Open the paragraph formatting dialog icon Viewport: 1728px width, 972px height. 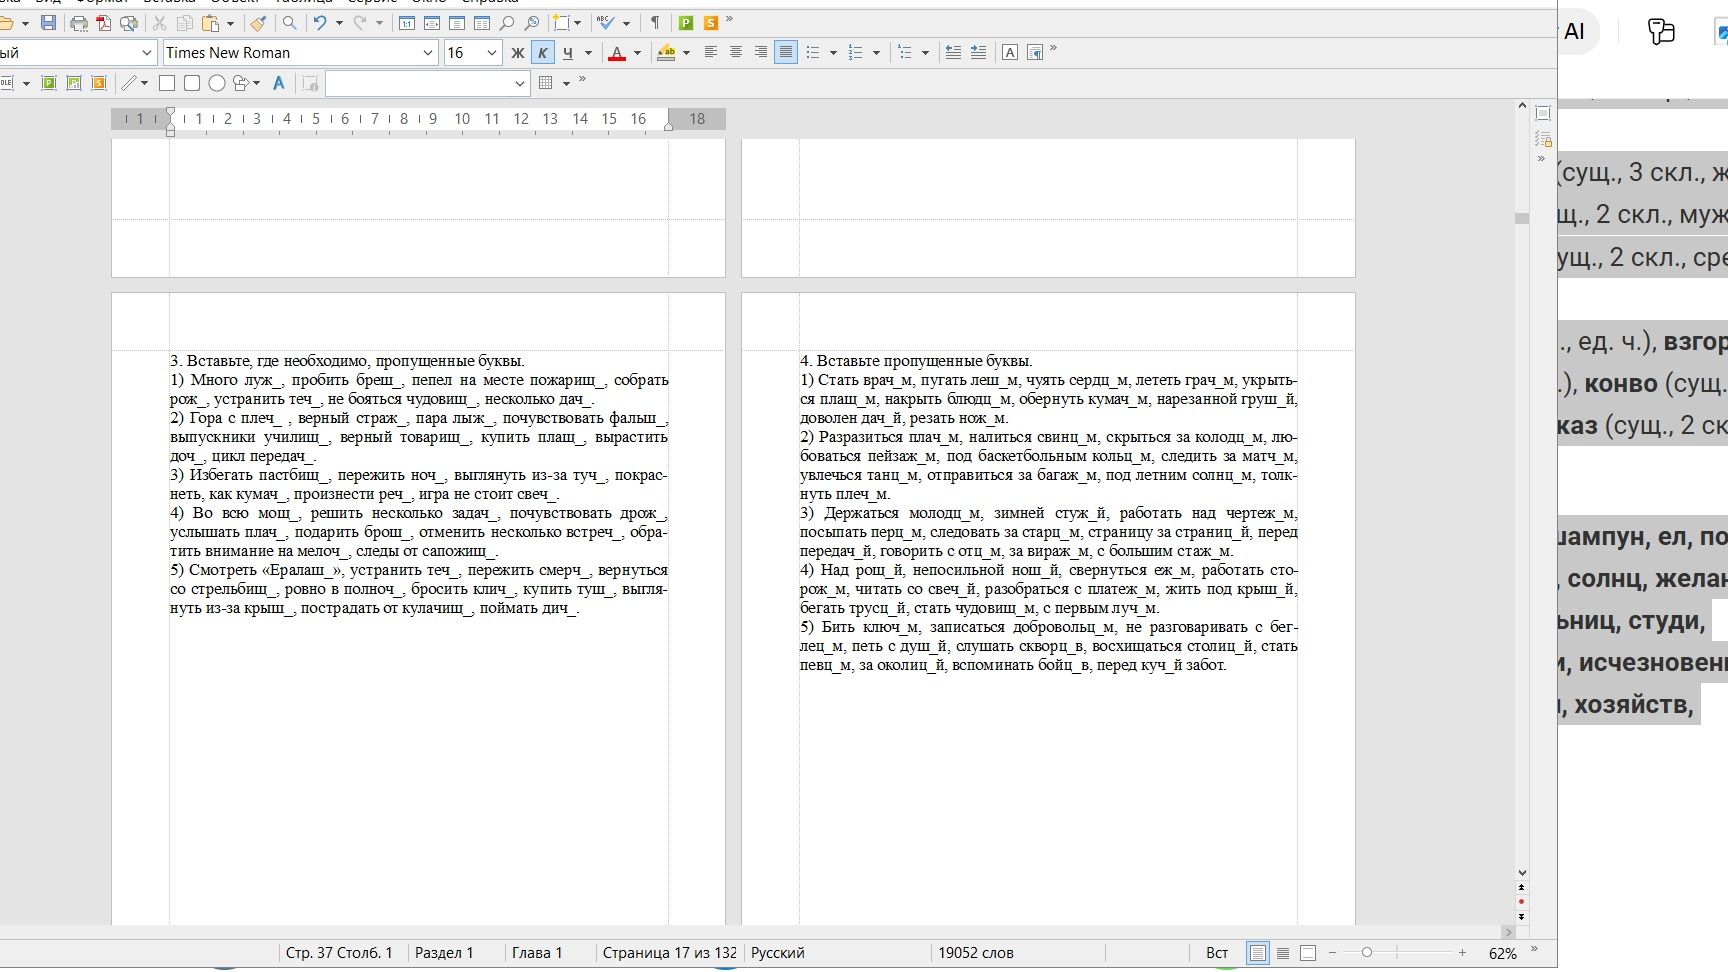click(x=1035, y=53)
